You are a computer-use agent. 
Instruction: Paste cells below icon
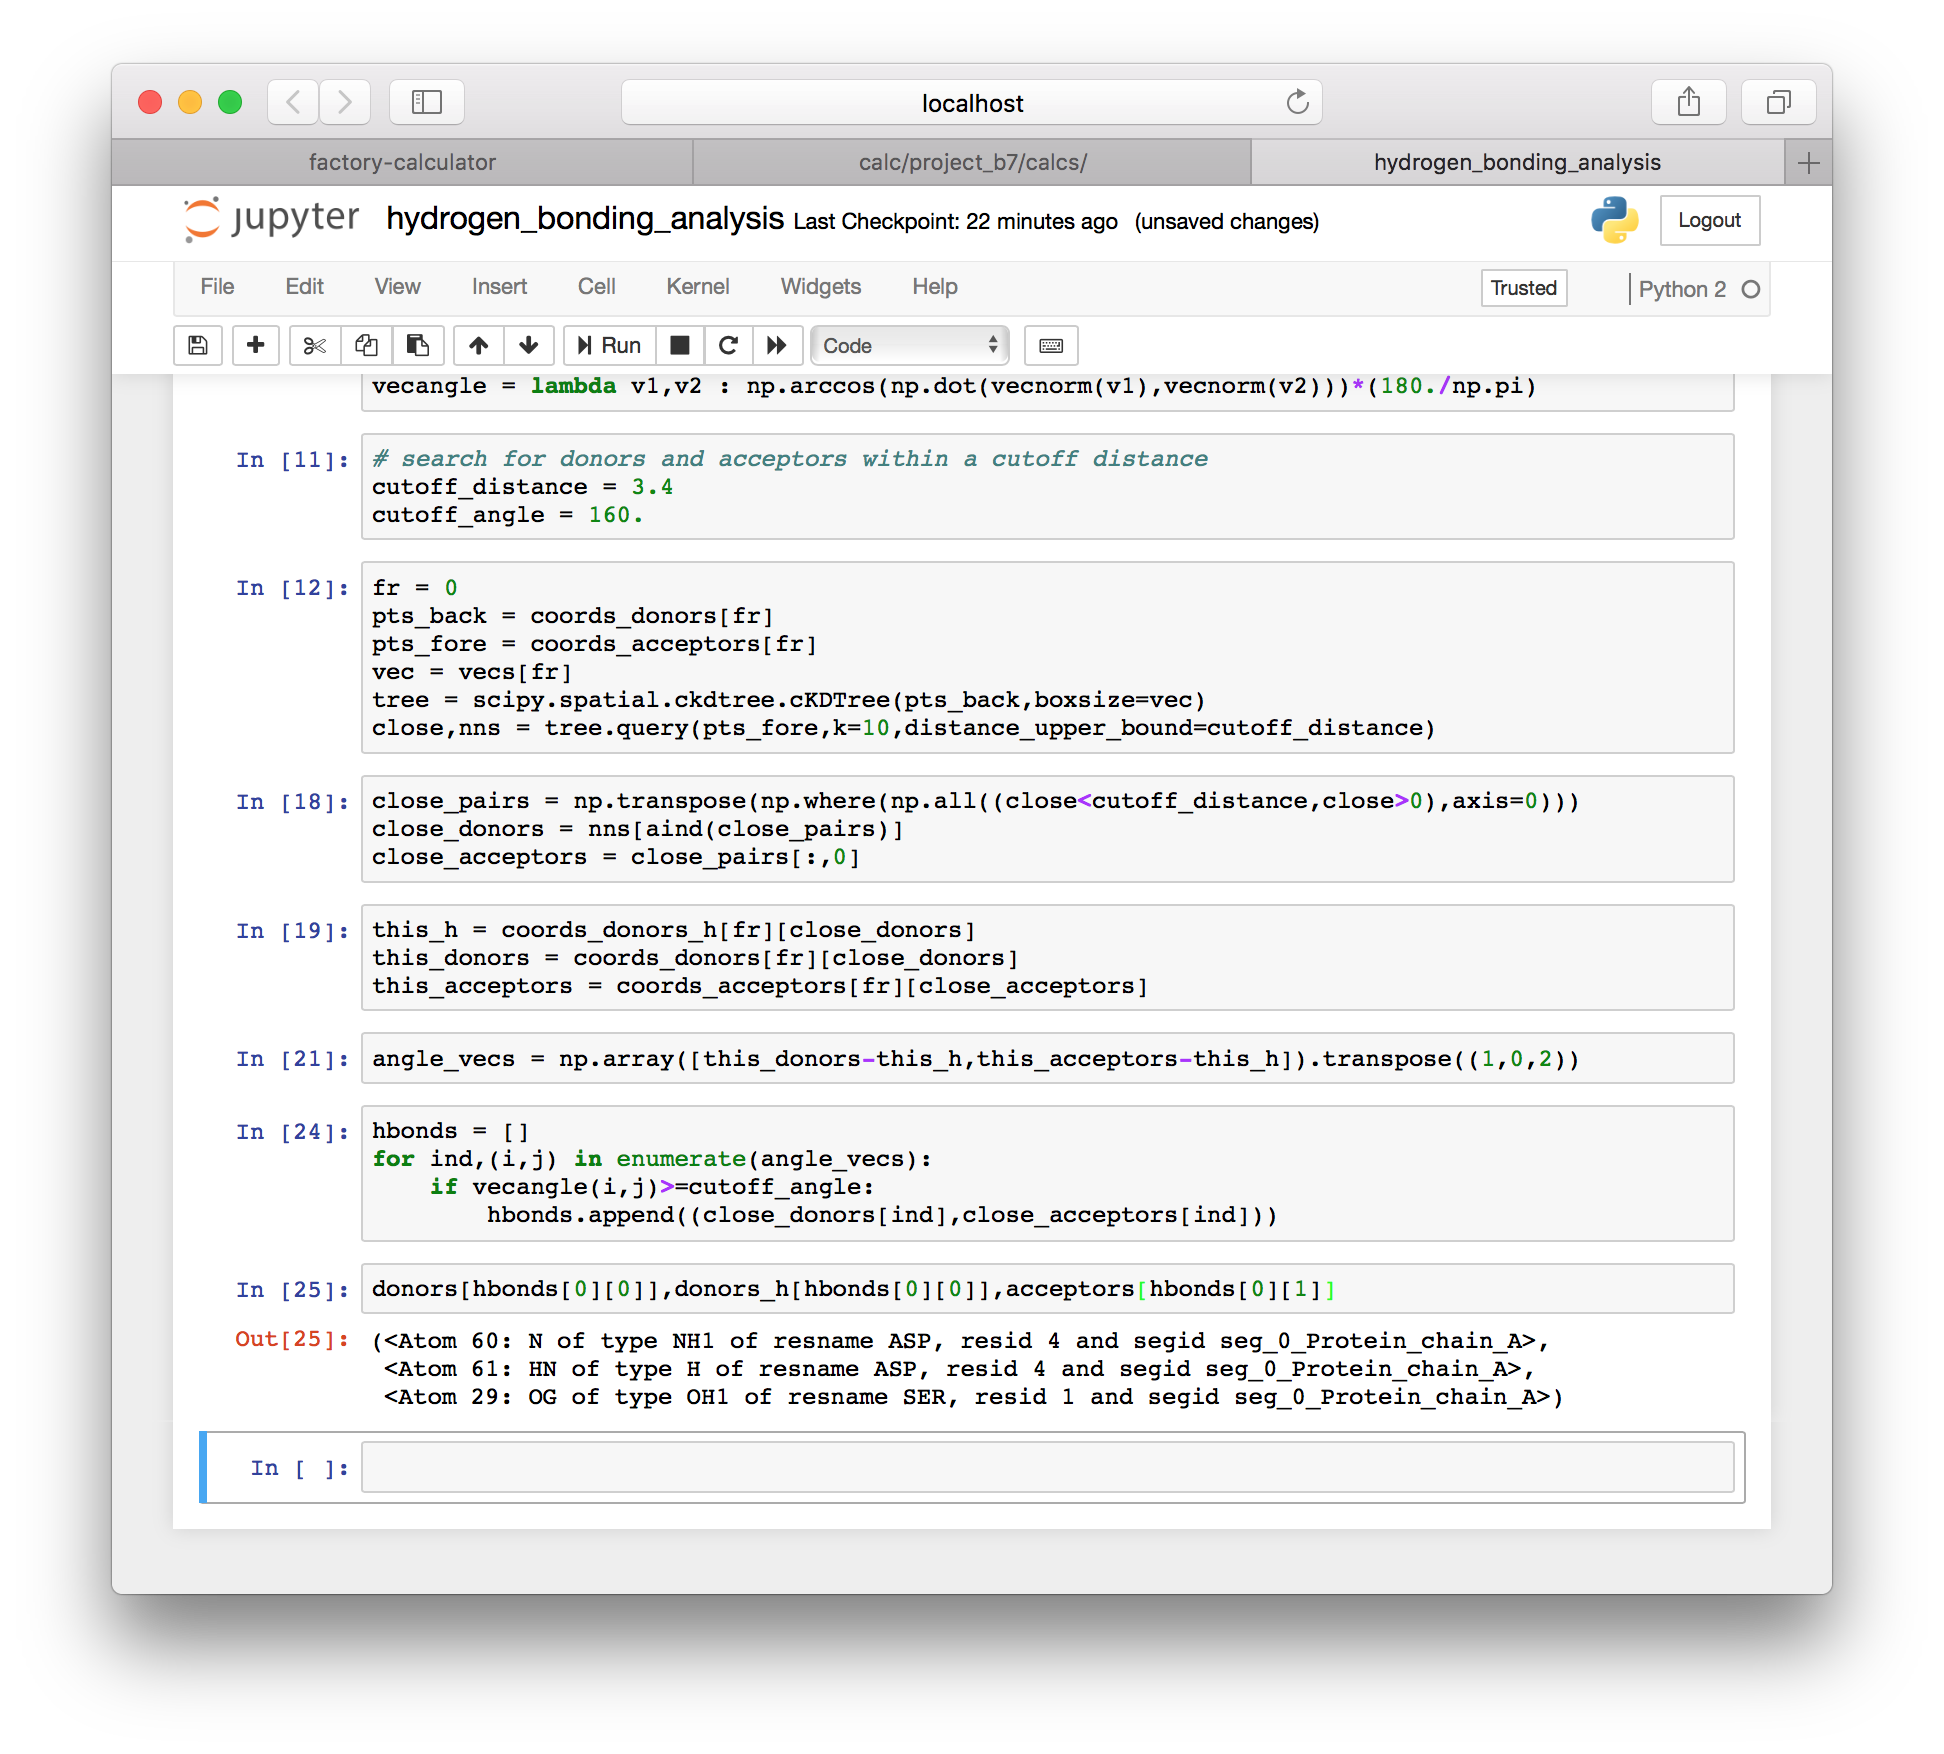[x=418, y=345]
